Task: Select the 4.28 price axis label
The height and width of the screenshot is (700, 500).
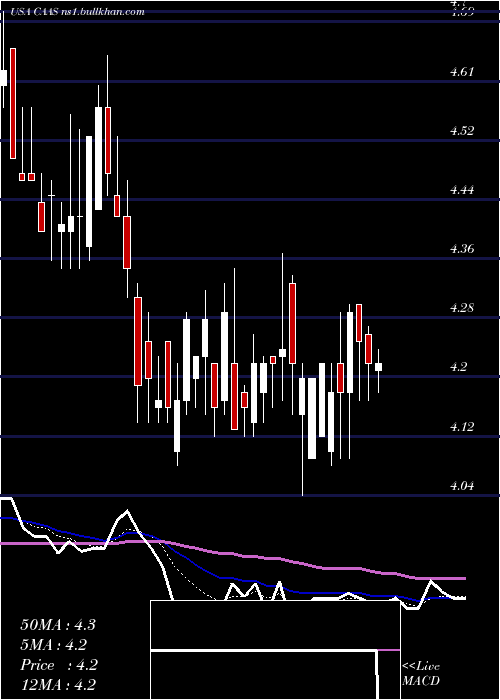Action: point(462,308)
